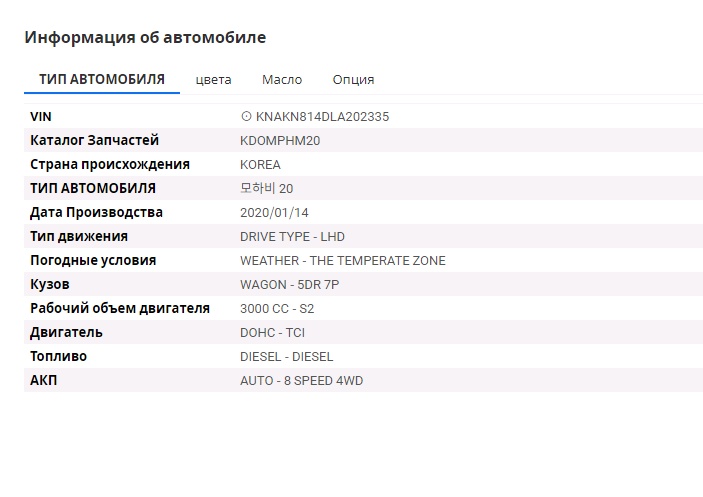Click the АКП label
The height and width of the screenshot is (497, 703).
(43, 380)
